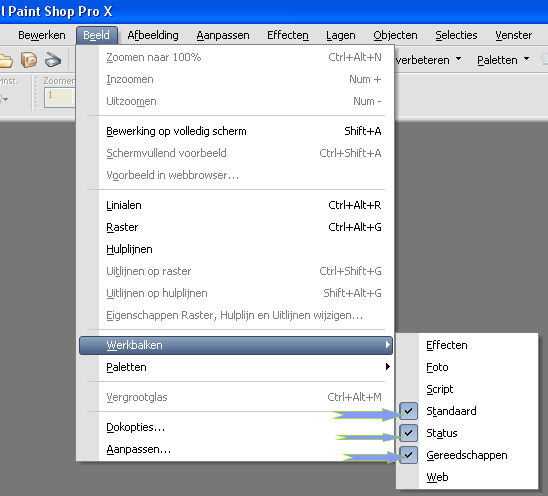Viewport: 548px width, 496px height.
Task: Click greyed Uitlijnen op raster entry
Action: coord(236,271)
